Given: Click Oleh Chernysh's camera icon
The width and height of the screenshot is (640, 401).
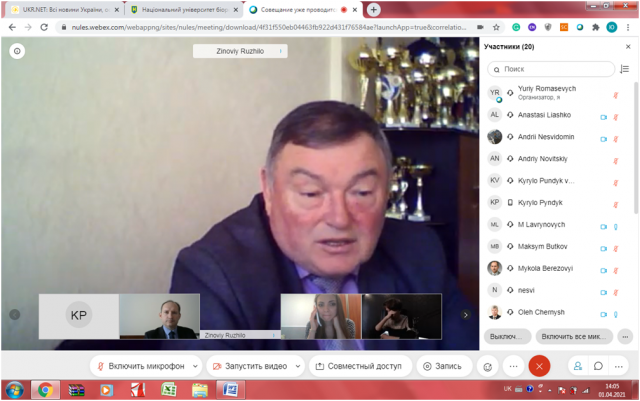Looking at the screenshot, I should [603, 314].
